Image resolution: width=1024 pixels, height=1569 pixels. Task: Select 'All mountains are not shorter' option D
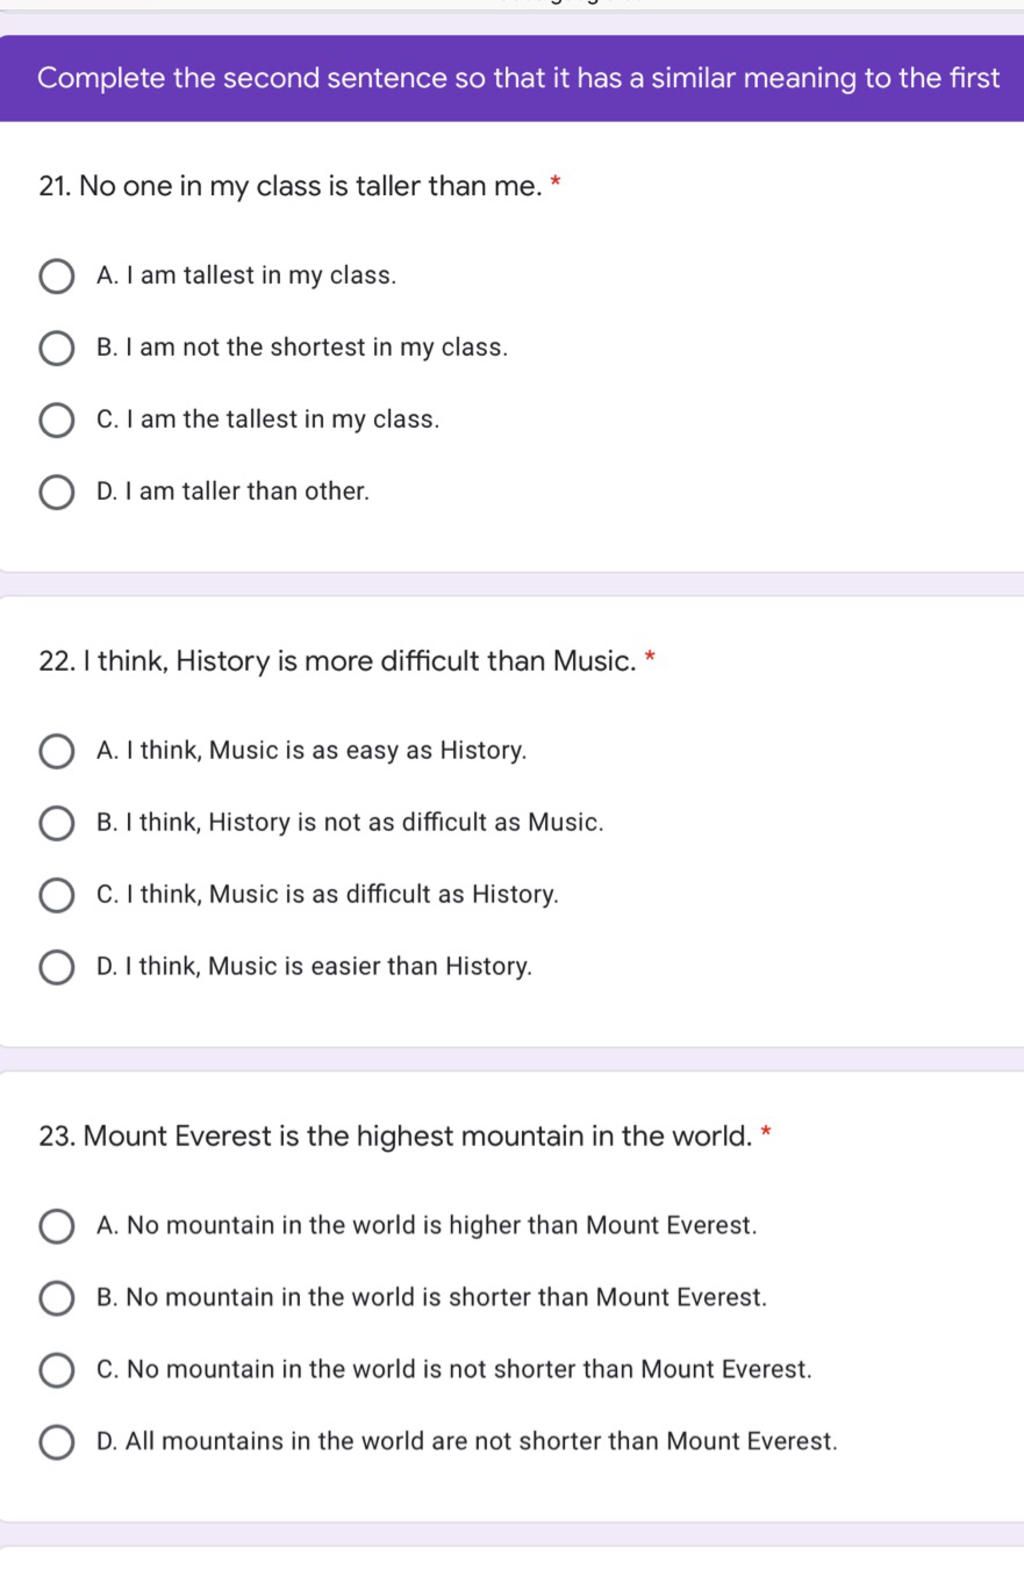(56, 1442)
